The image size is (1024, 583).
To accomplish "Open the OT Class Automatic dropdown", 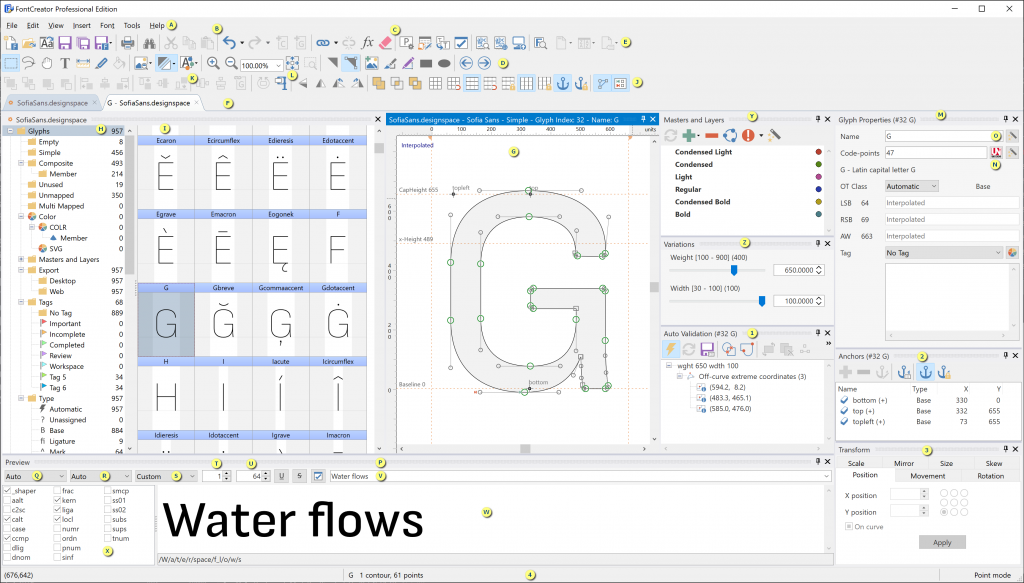I will point(912,186).
